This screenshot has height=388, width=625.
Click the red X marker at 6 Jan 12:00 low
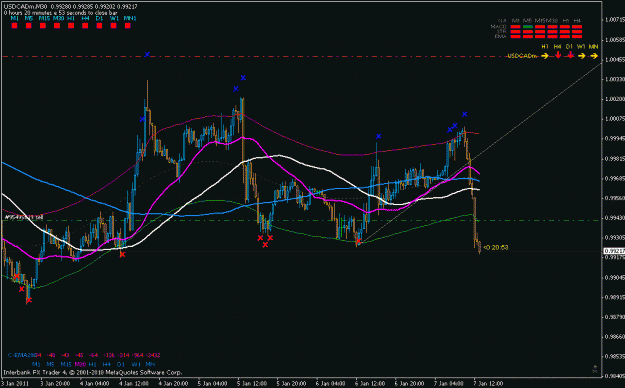pos(358,241)
